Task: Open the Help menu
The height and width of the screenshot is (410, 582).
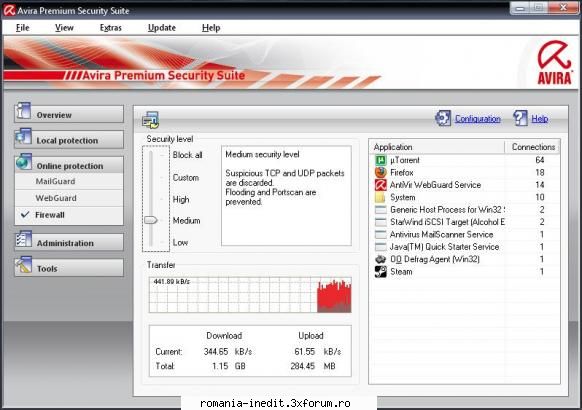Action: [211, 28]
